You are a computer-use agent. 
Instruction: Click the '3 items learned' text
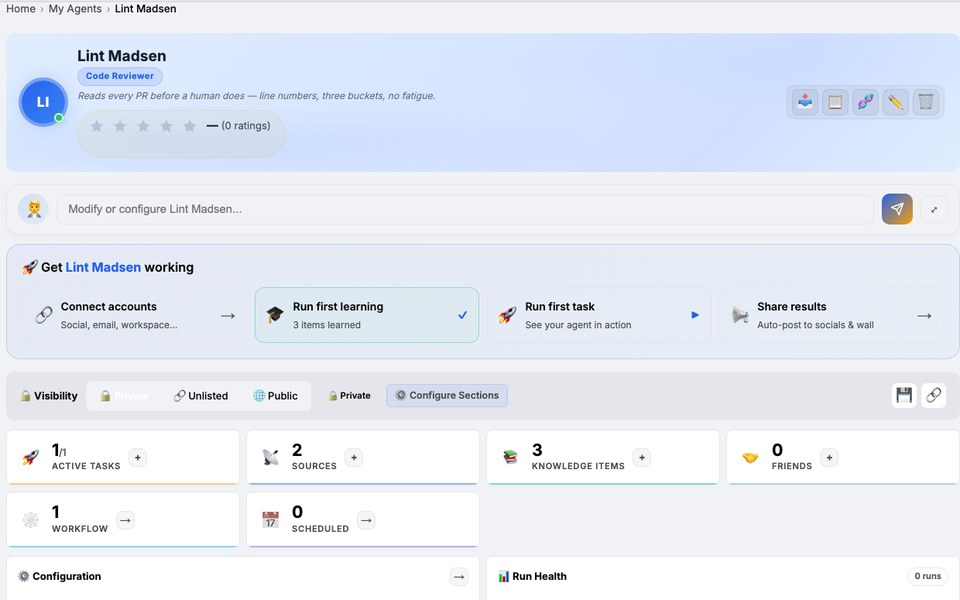326,325
